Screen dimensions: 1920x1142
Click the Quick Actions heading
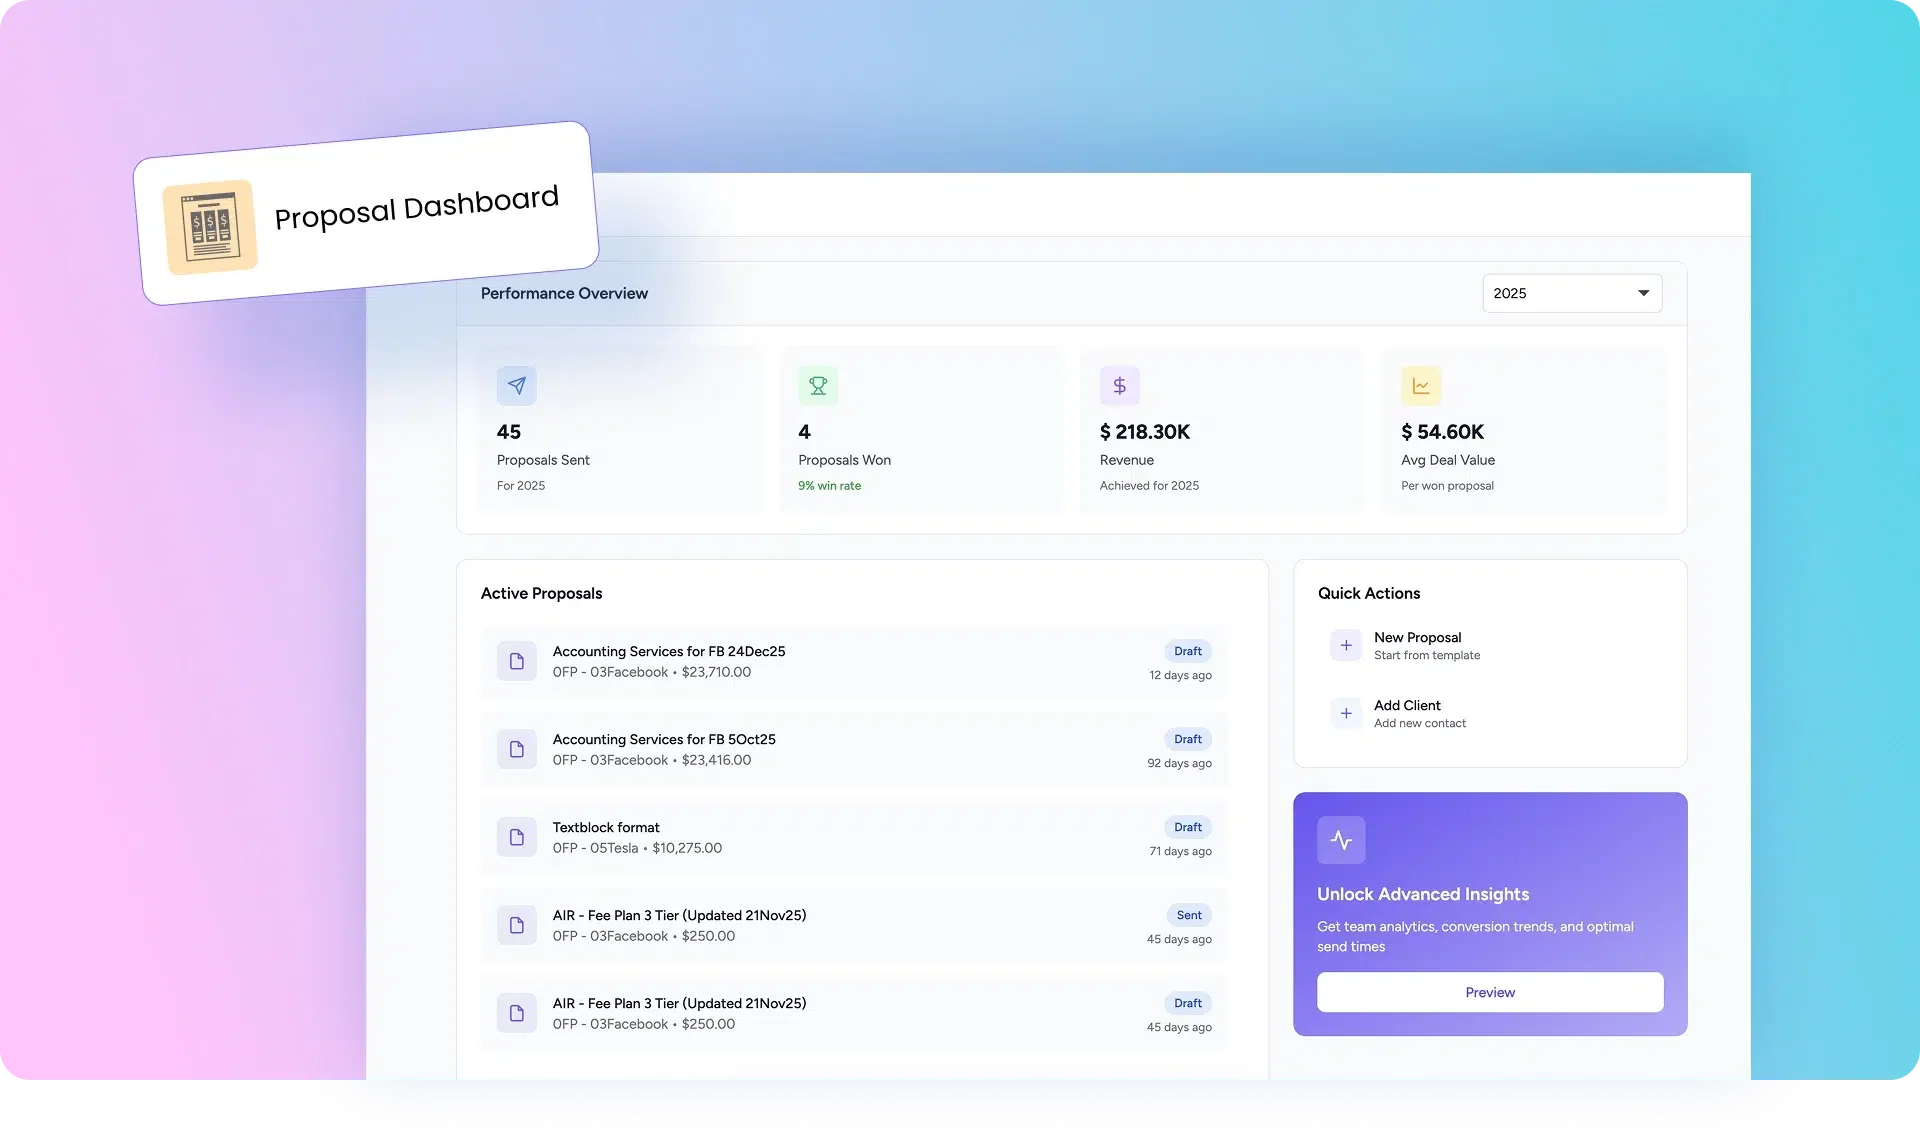[1369, 593]
